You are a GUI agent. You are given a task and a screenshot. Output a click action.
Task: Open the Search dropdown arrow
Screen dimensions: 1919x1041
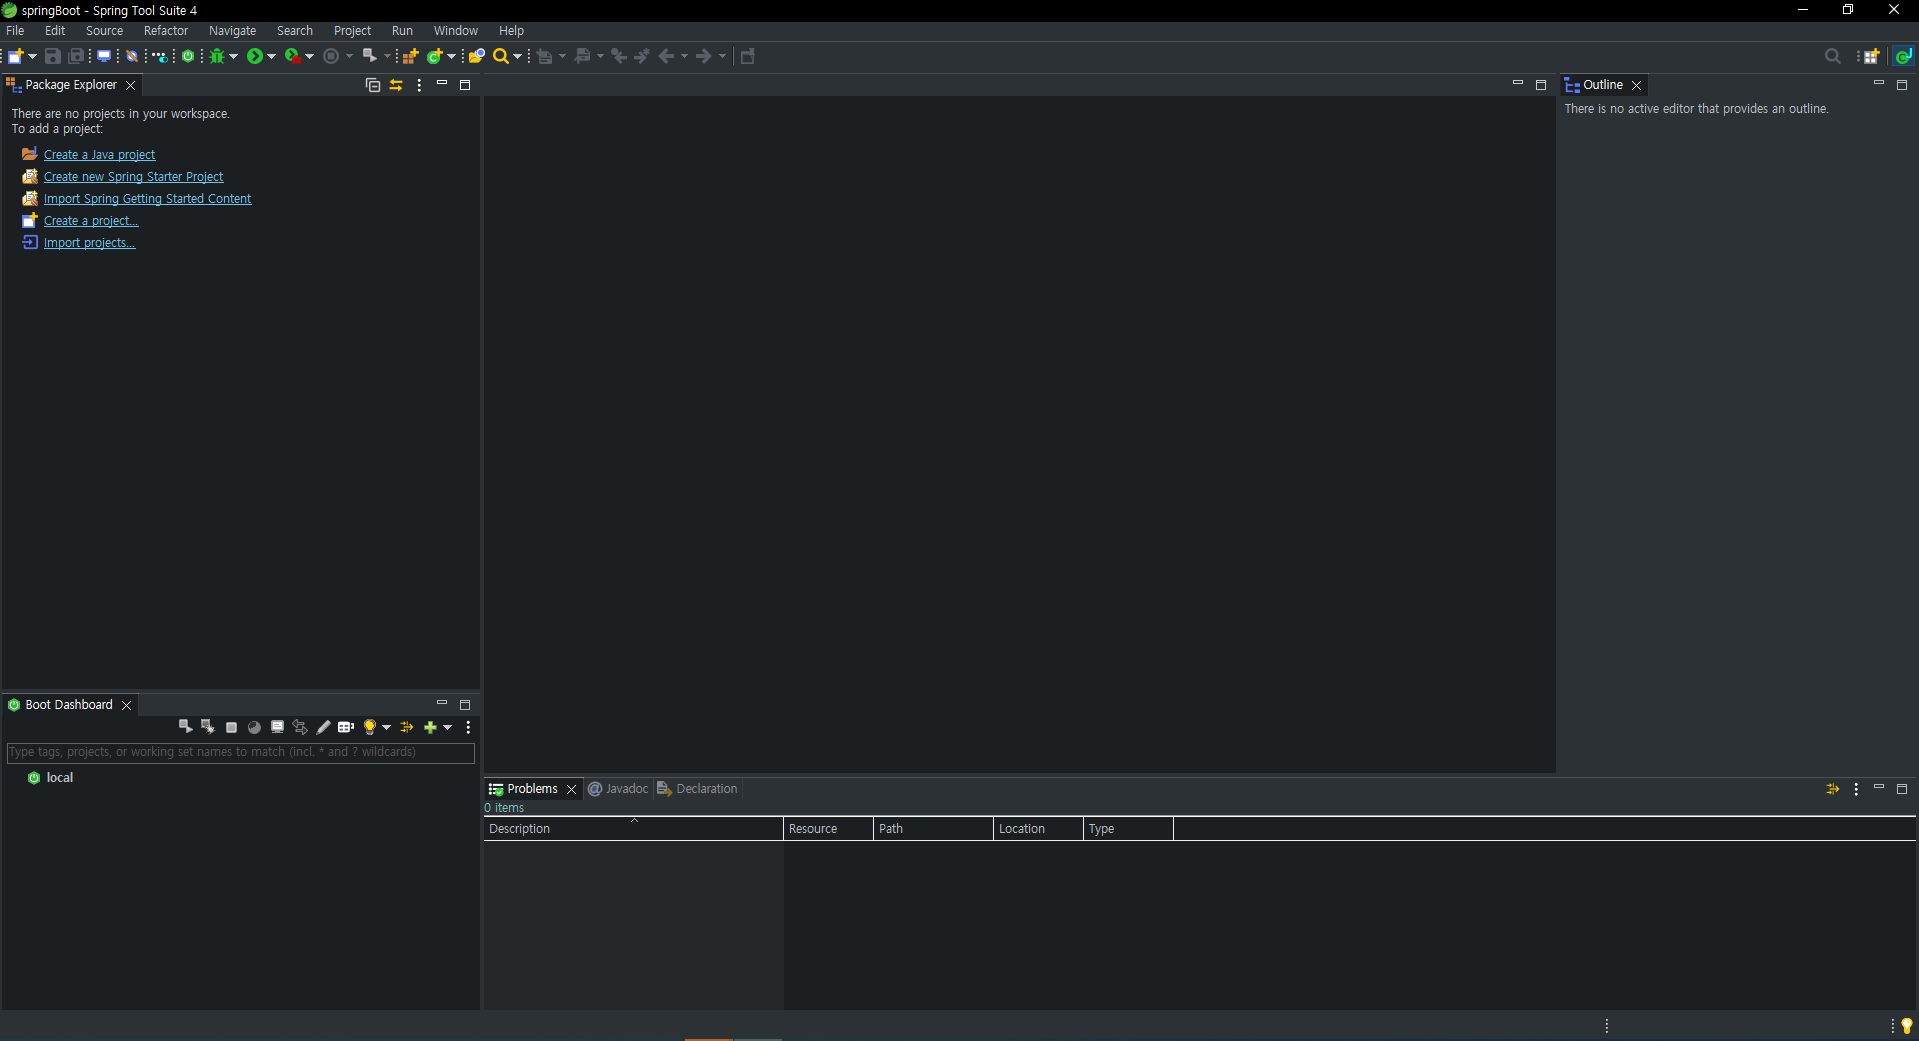click(517, 56)
